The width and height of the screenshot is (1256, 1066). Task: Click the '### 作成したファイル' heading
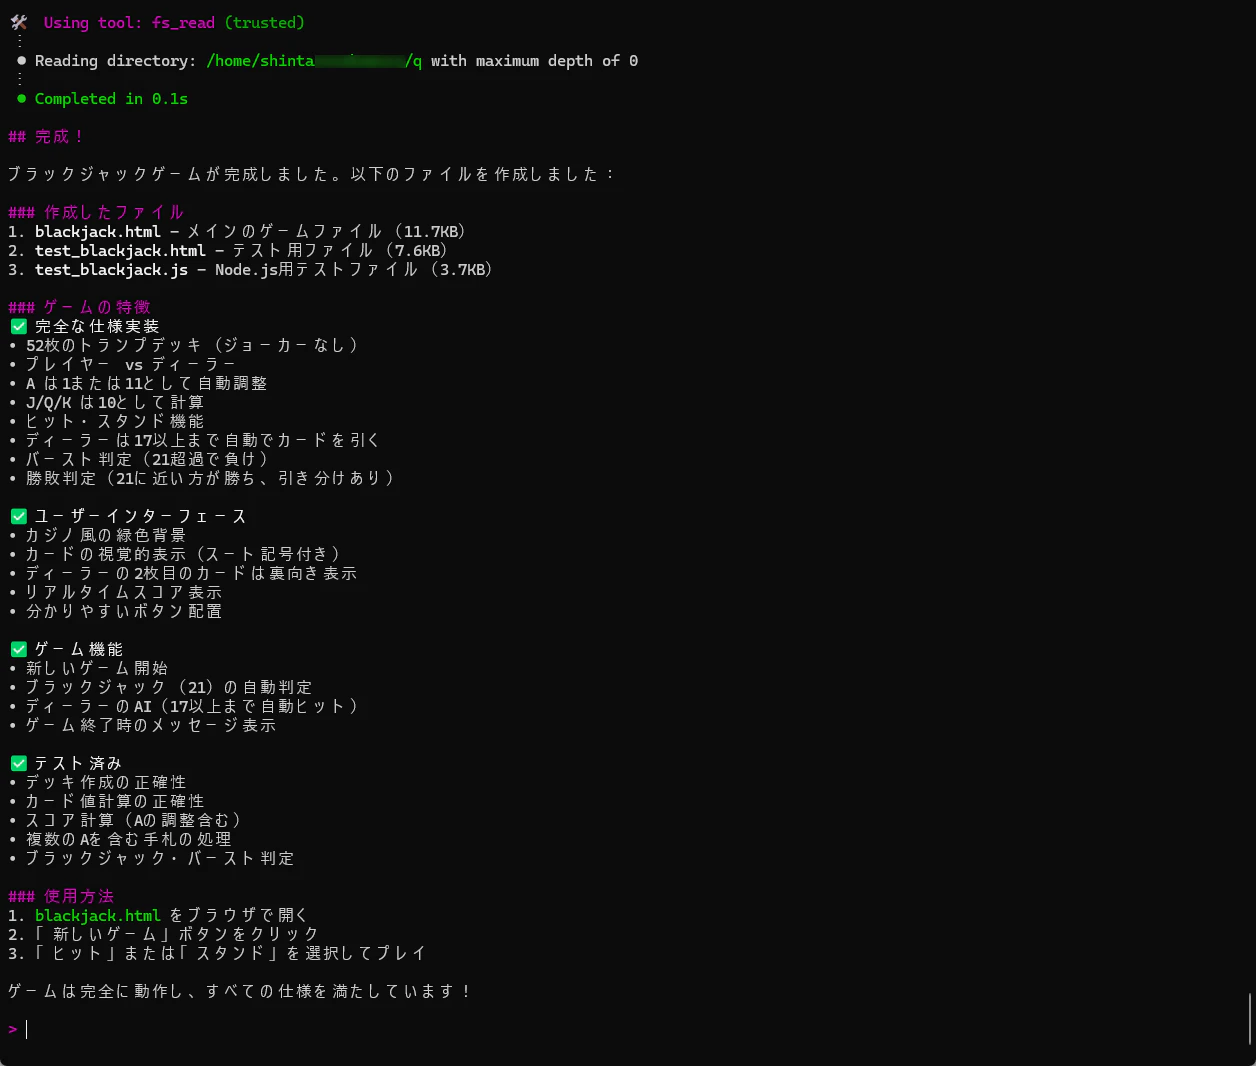click(96, 212)
